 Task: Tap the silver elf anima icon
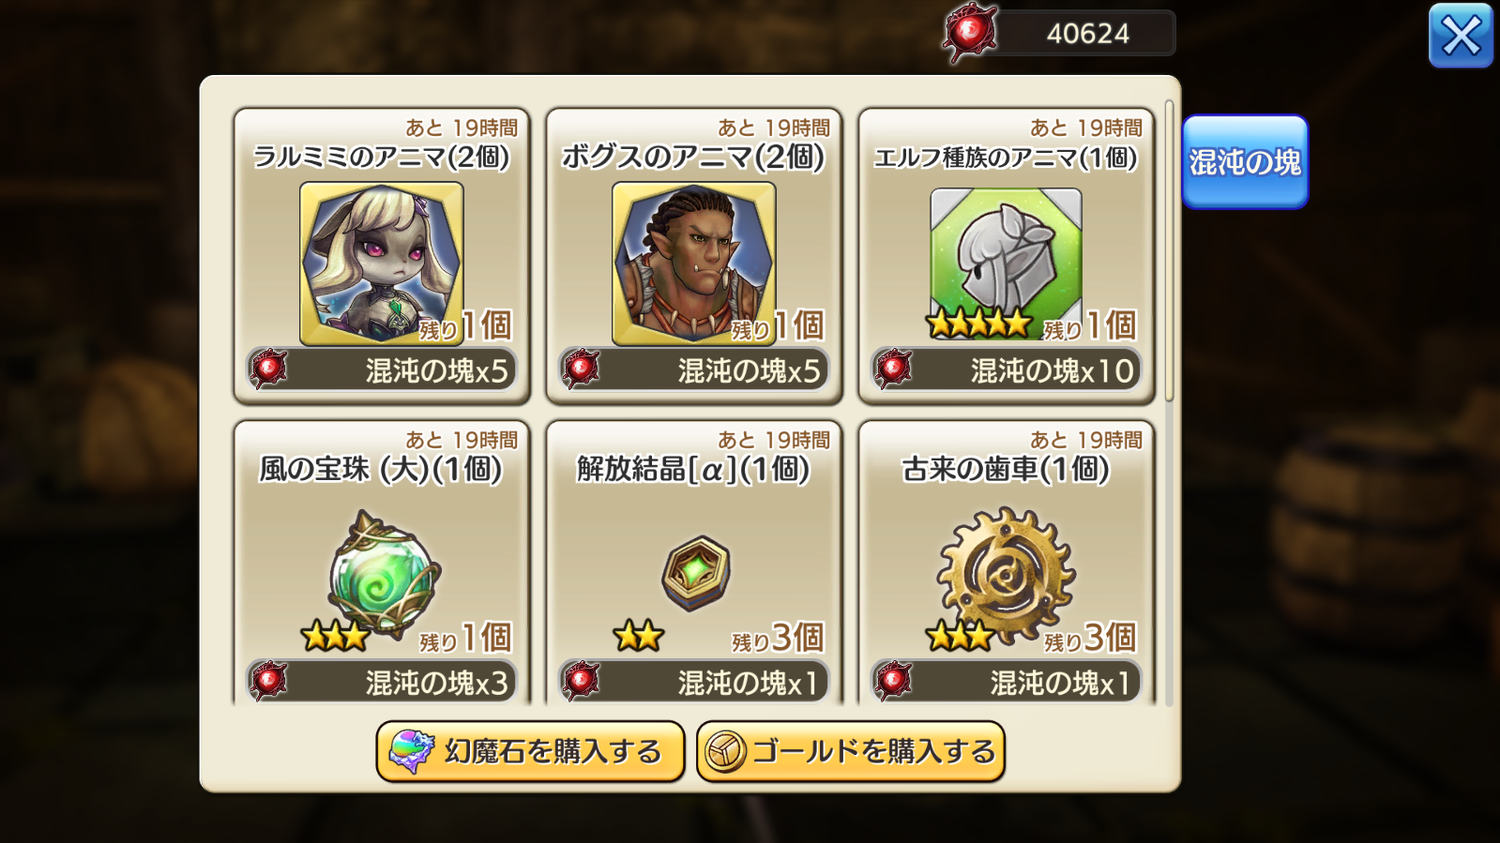pyautogui.click(x=1006, y=258)
